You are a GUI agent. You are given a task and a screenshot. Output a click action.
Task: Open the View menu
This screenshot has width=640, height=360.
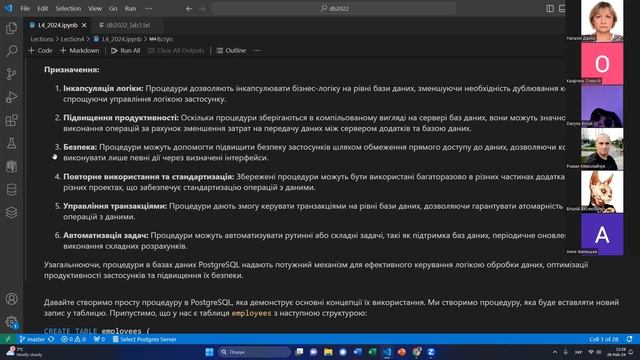tap(95, 9)
